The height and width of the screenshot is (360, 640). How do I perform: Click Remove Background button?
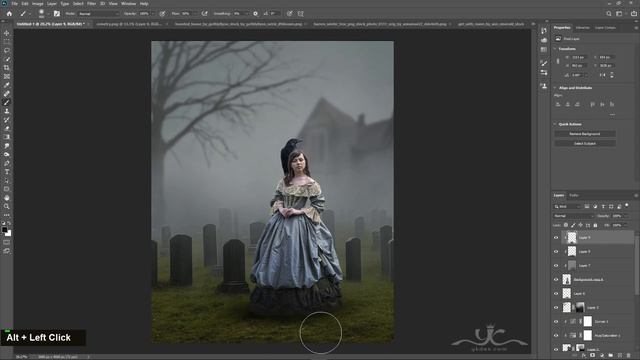585,134
